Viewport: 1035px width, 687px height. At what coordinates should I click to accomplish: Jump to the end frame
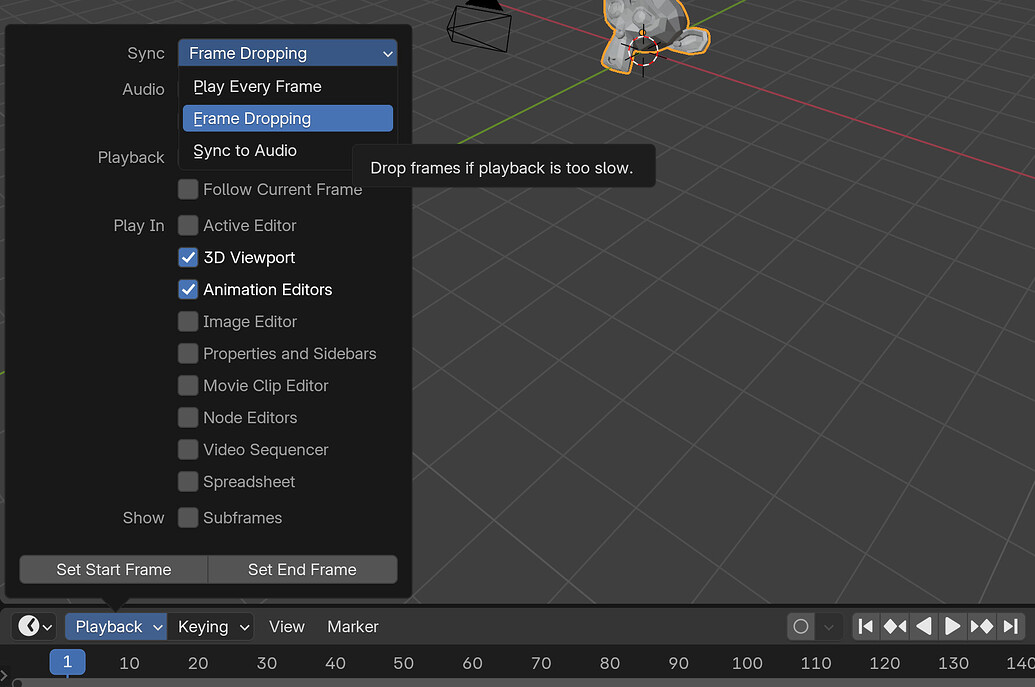point(1010,626)
